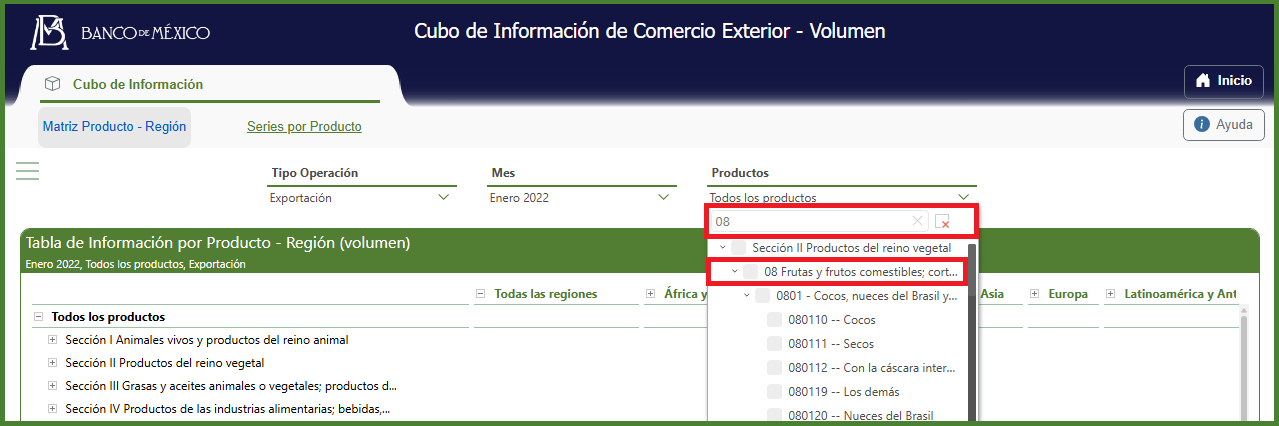The width and height of the screenshot is (1279, 426).
Task: Check the 080110 -- Cocos checkbox
Action: pyautogui.click(x=775, y=320)
